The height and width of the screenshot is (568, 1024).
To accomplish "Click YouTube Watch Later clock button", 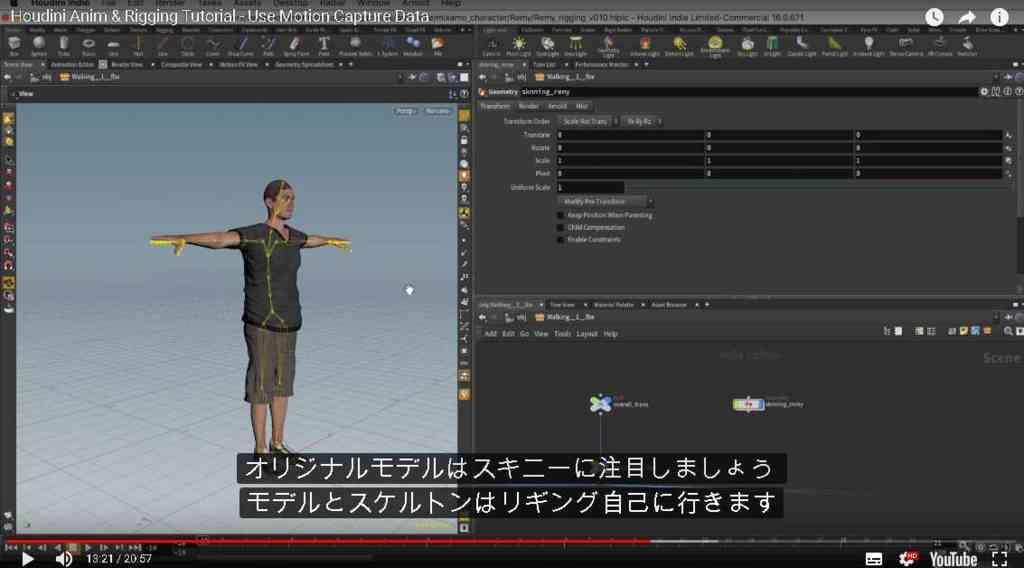I will [934, 17].
